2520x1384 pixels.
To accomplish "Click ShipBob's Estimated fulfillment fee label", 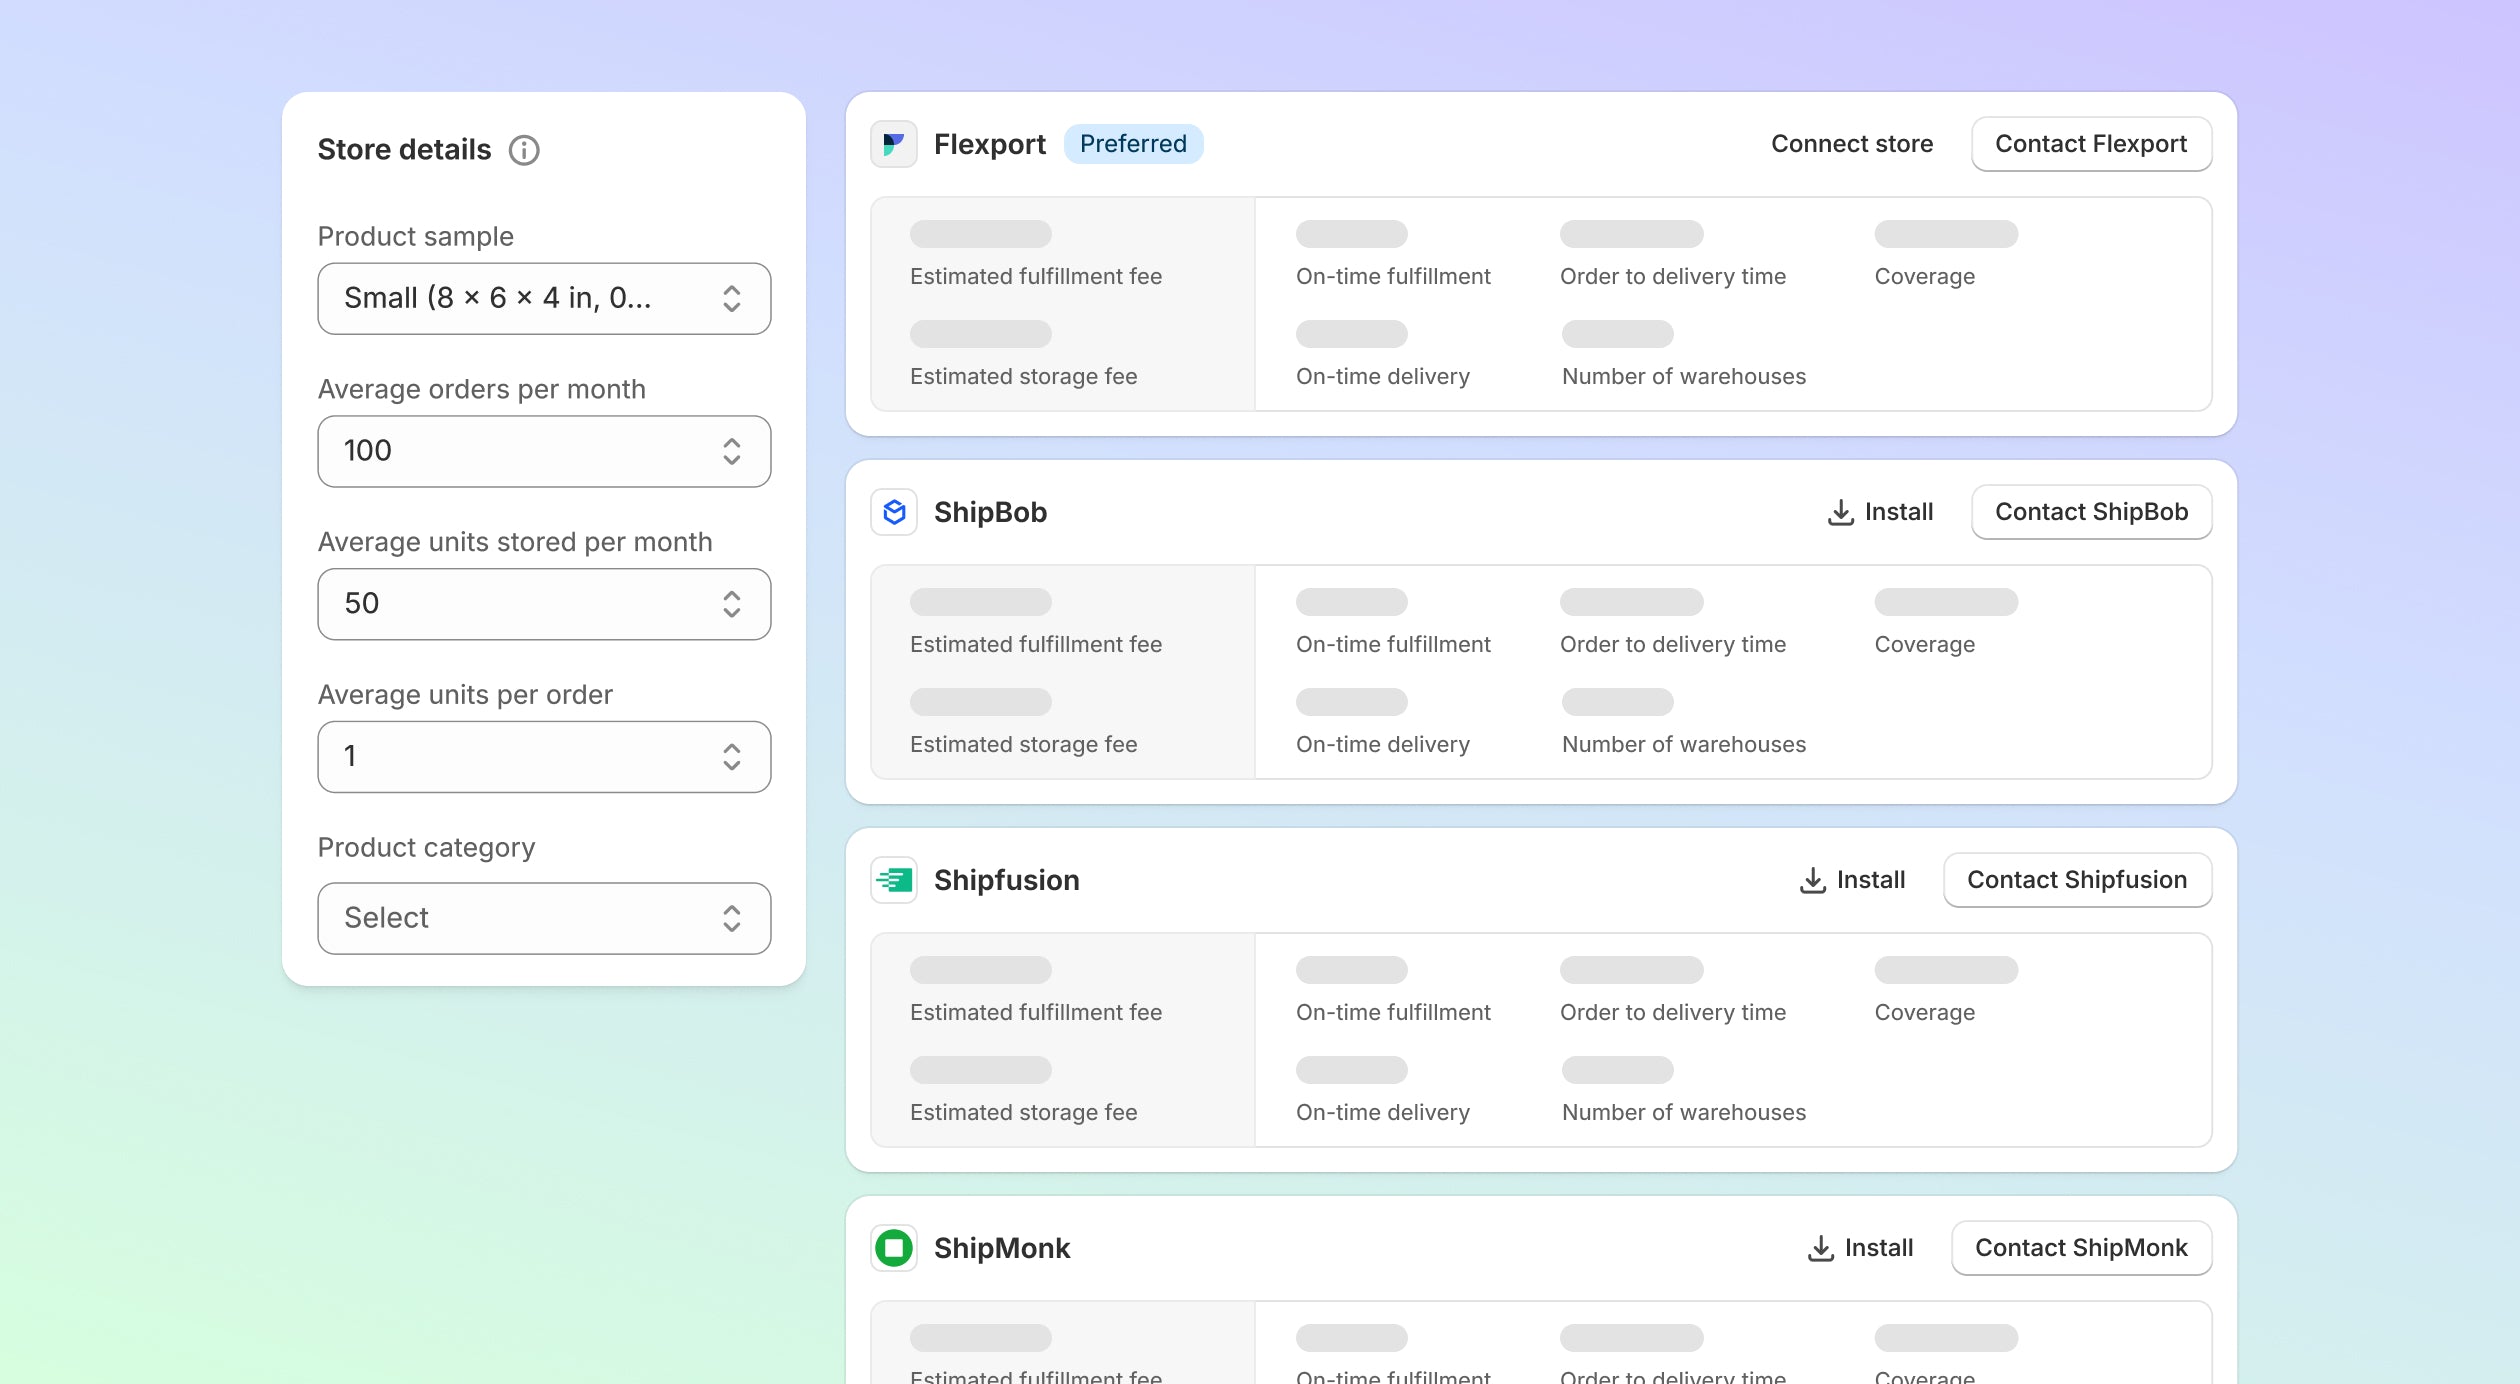I will (x=1035, y=644).
